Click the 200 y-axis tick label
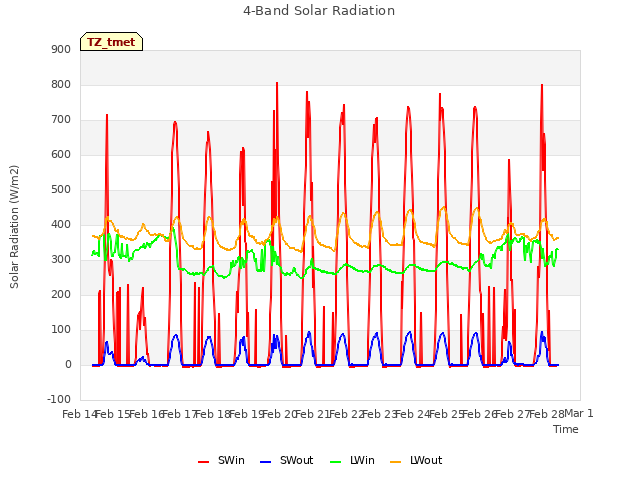The image size is (640, 480). click(61, 294)
